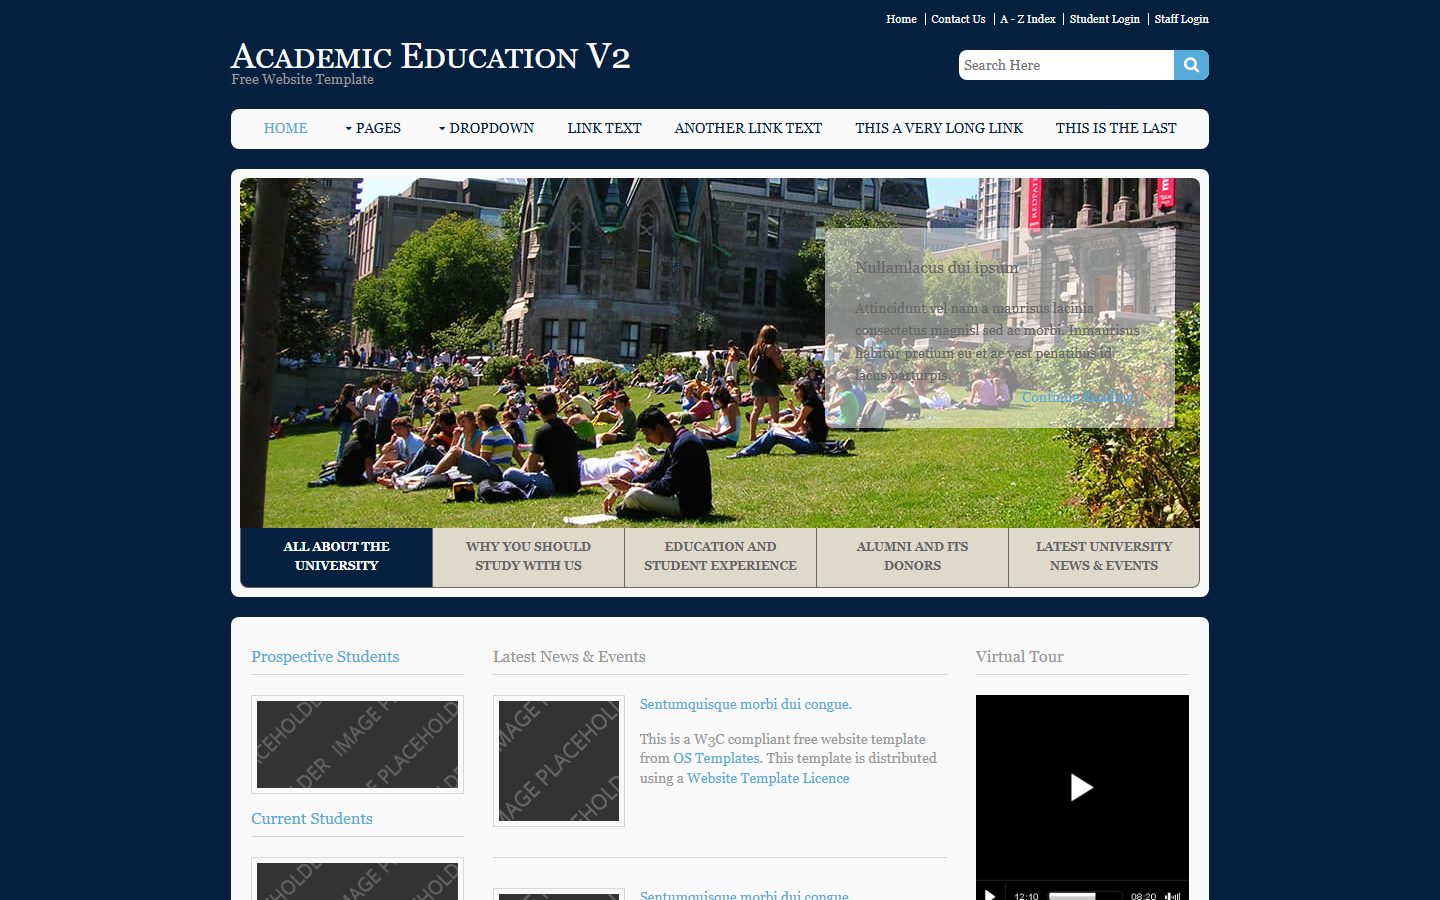Expand the DROPDOWN menu

(x=486, y=128)
